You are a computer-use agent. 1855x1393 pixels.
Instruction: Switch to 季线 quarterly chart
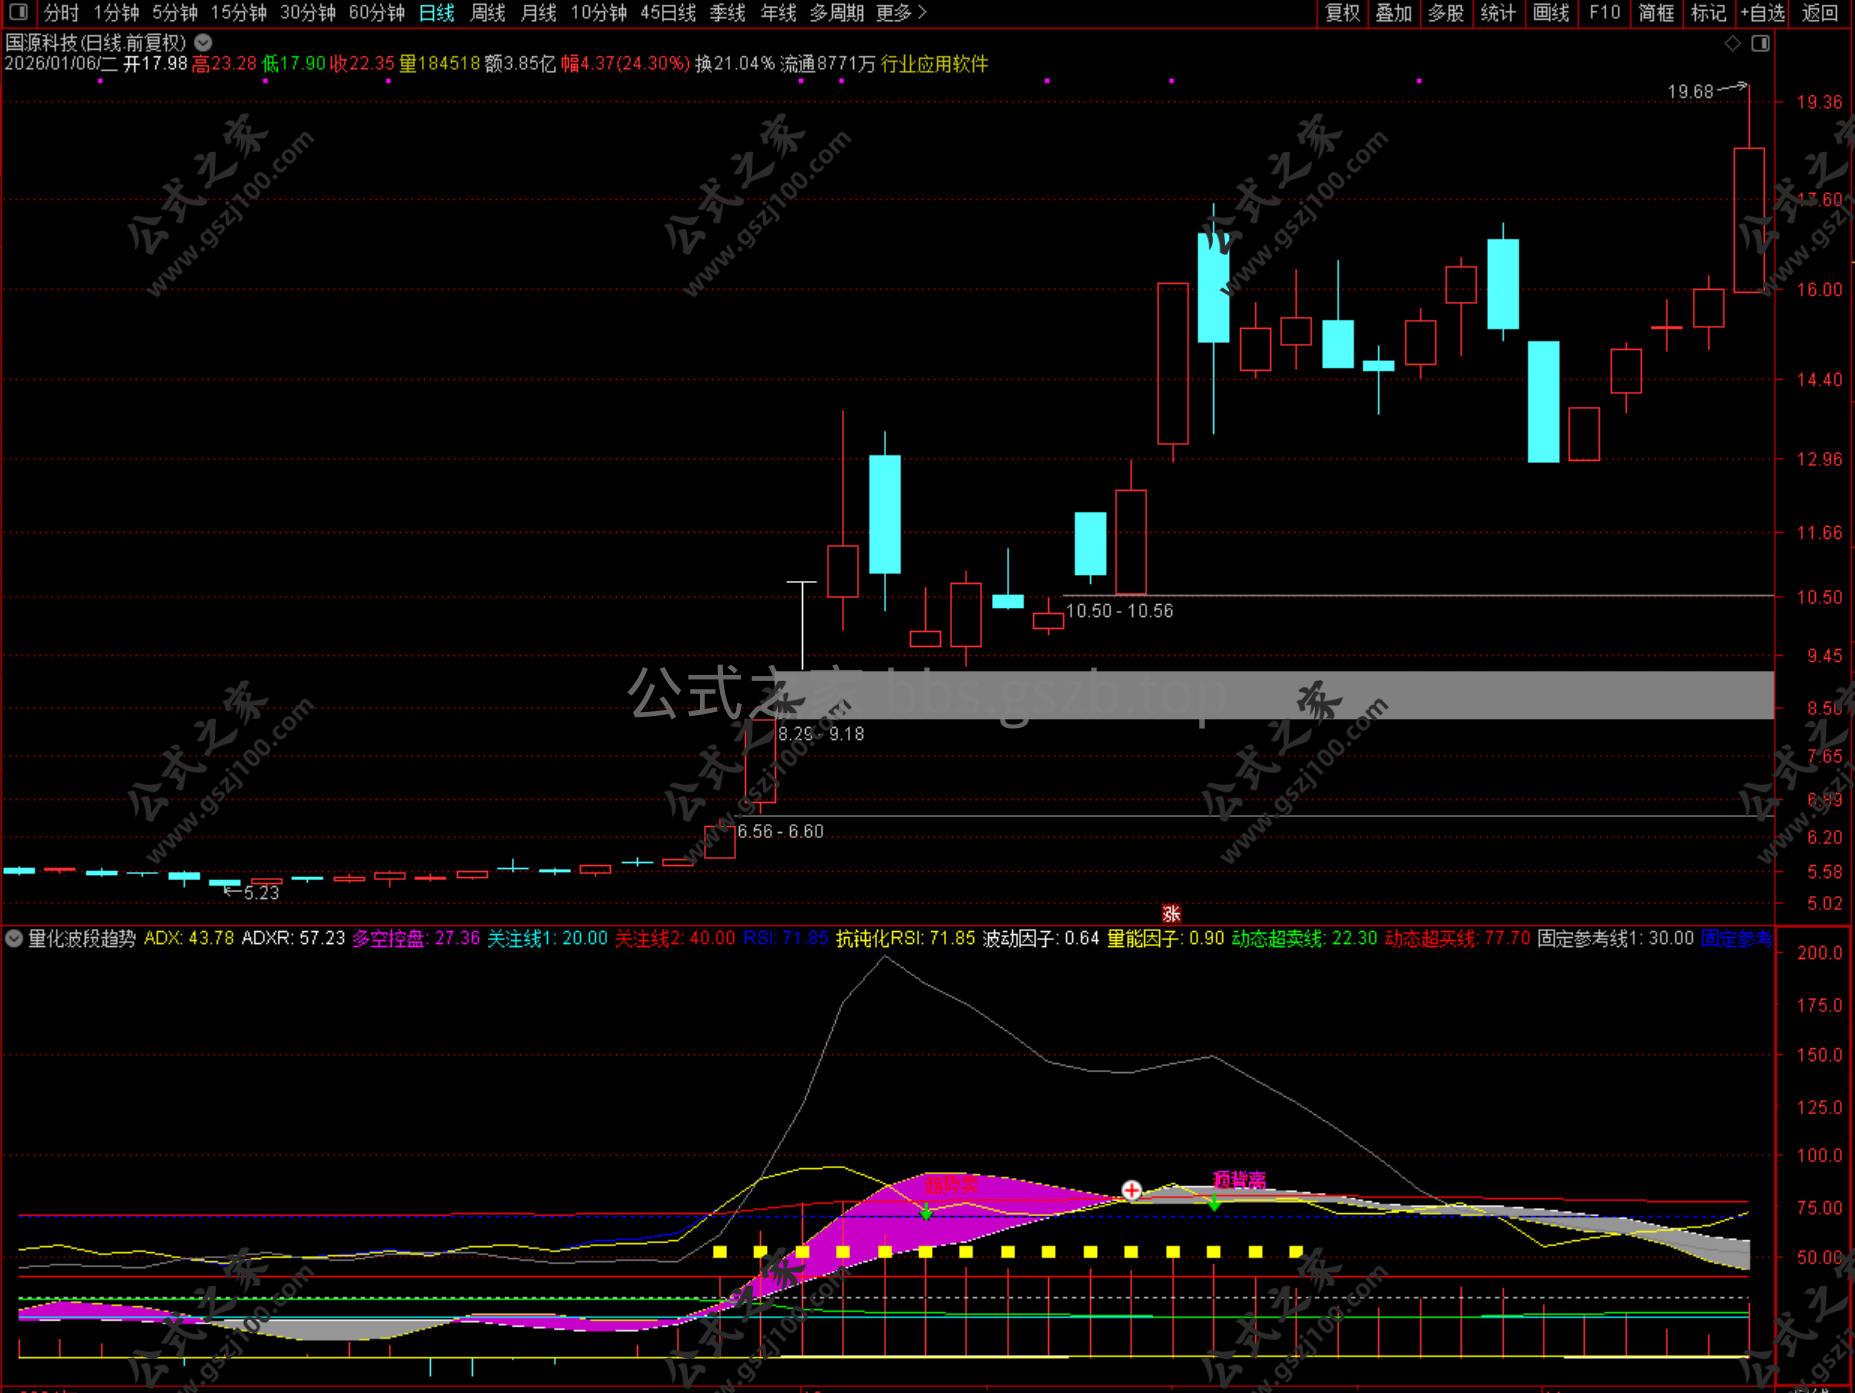pos(727,13)
